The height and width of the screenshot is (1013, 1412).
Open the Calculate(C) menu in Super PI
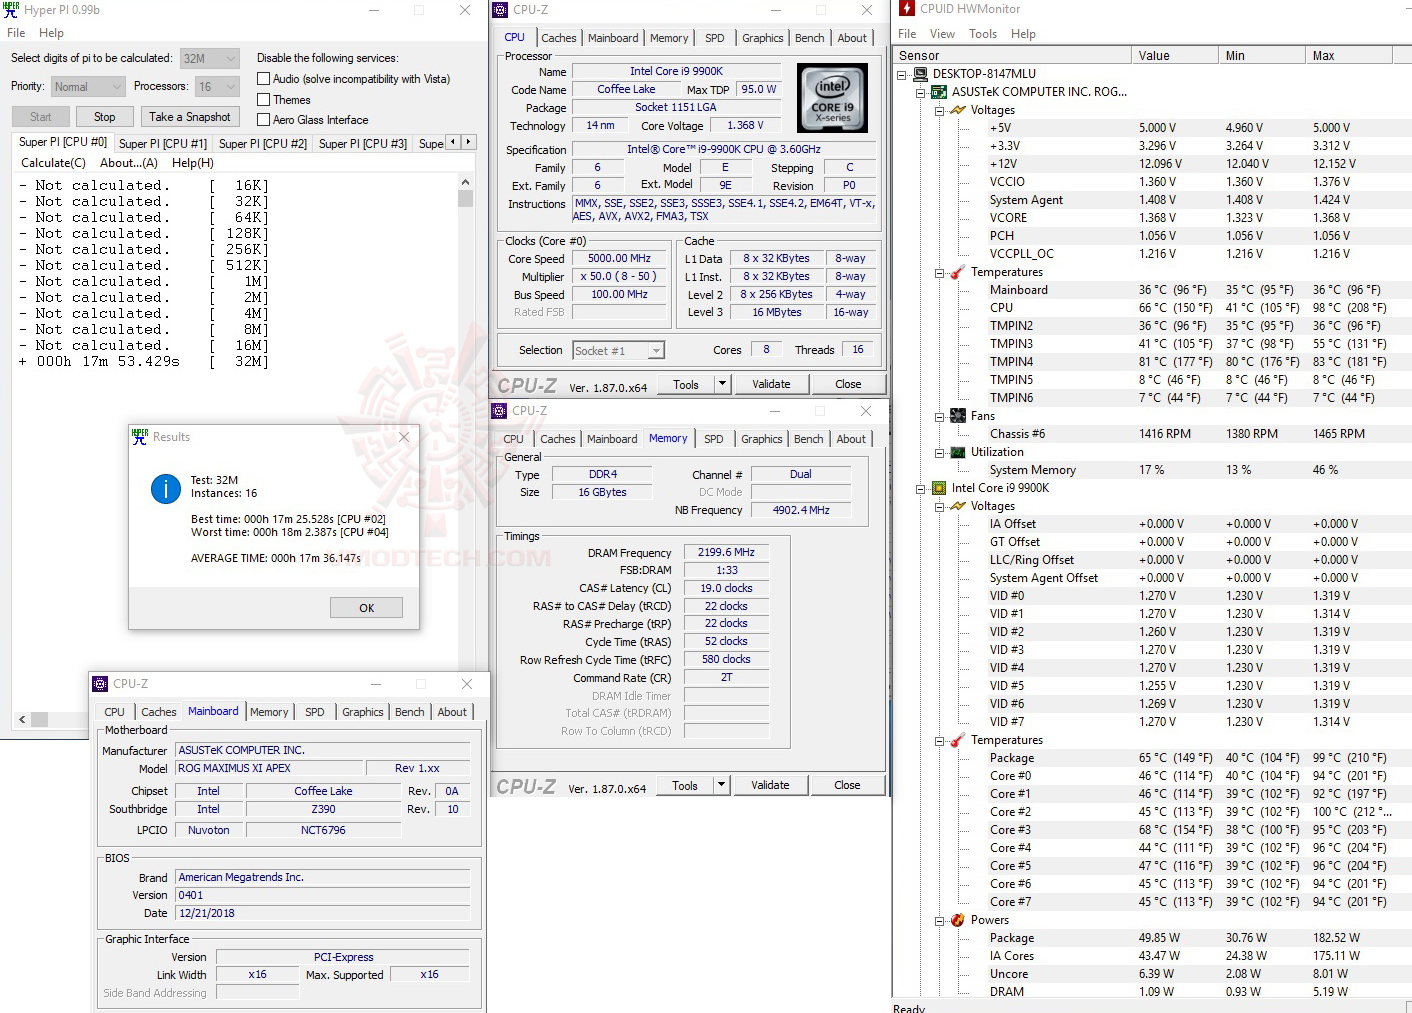(x=54, y=163)
